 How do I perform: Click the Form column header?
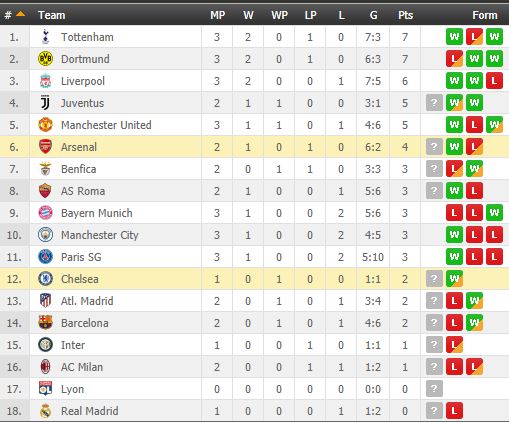(485, 15)
